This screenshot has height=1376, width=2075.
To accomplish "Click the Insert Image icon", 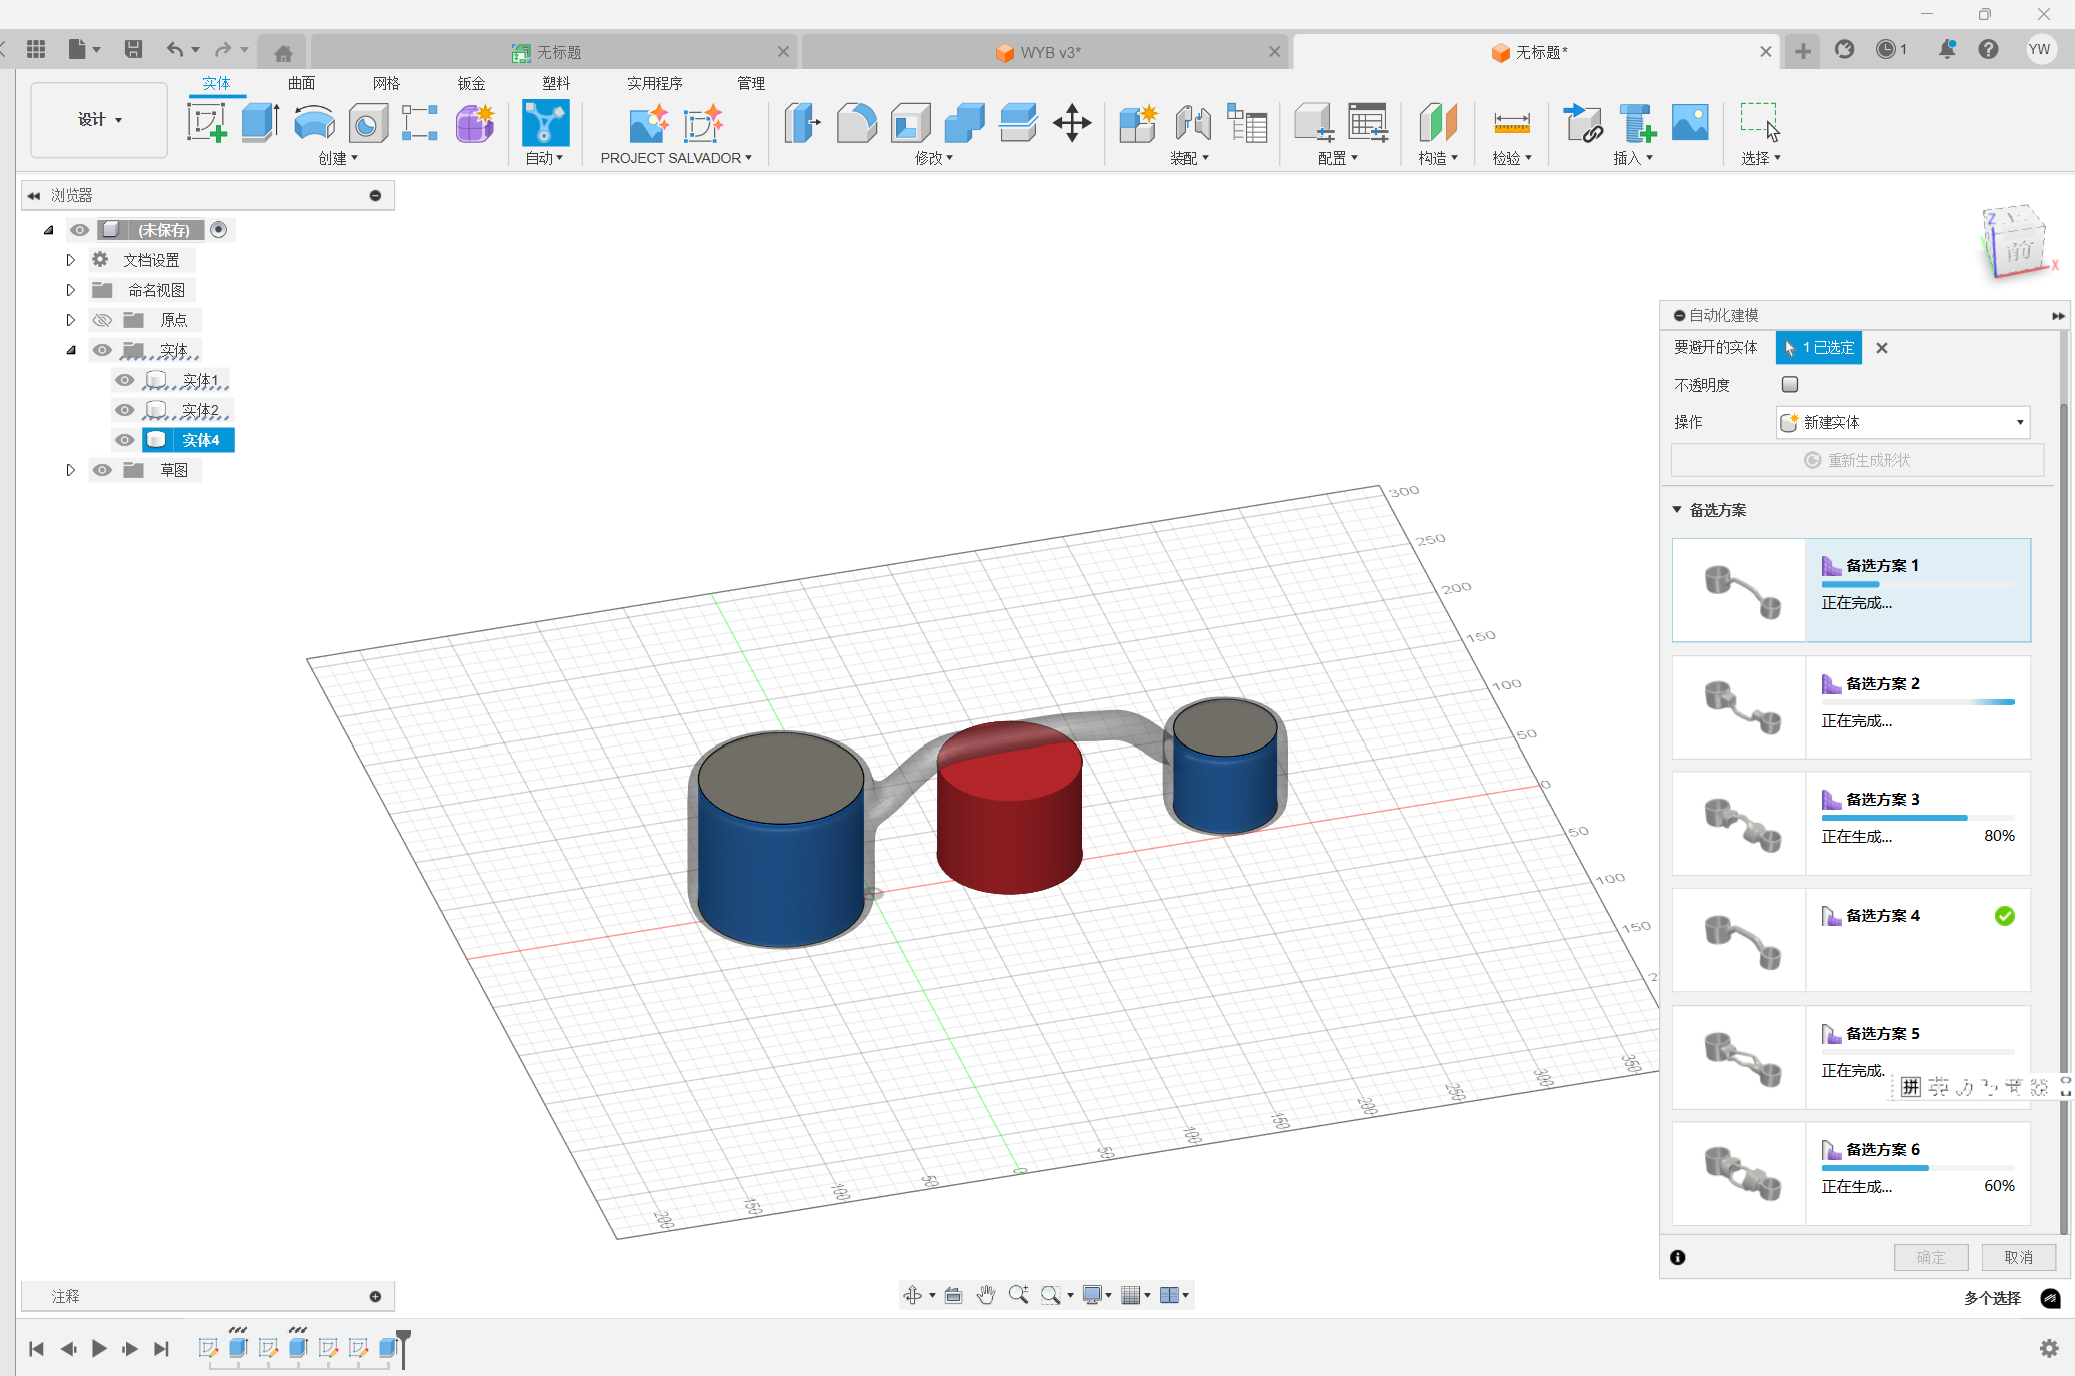I will [x=1690, y=123].
